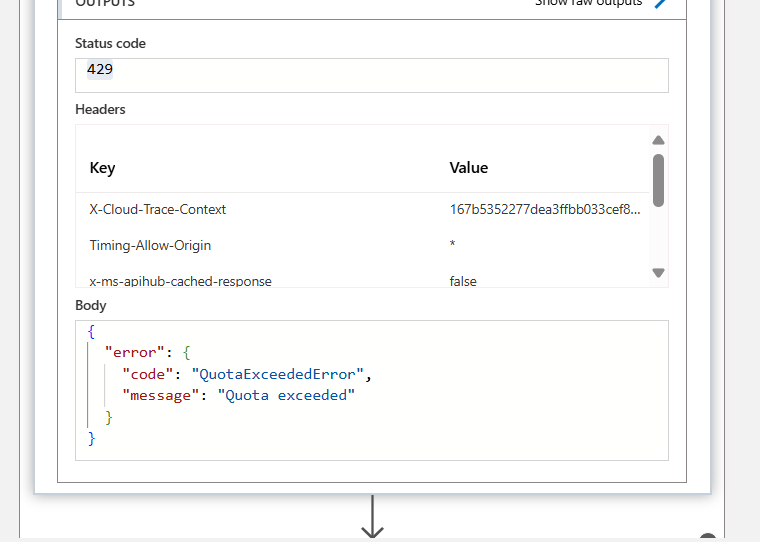The image size is (760, 542).
Task: Click the Key column header
Action: tap(102, 168)
